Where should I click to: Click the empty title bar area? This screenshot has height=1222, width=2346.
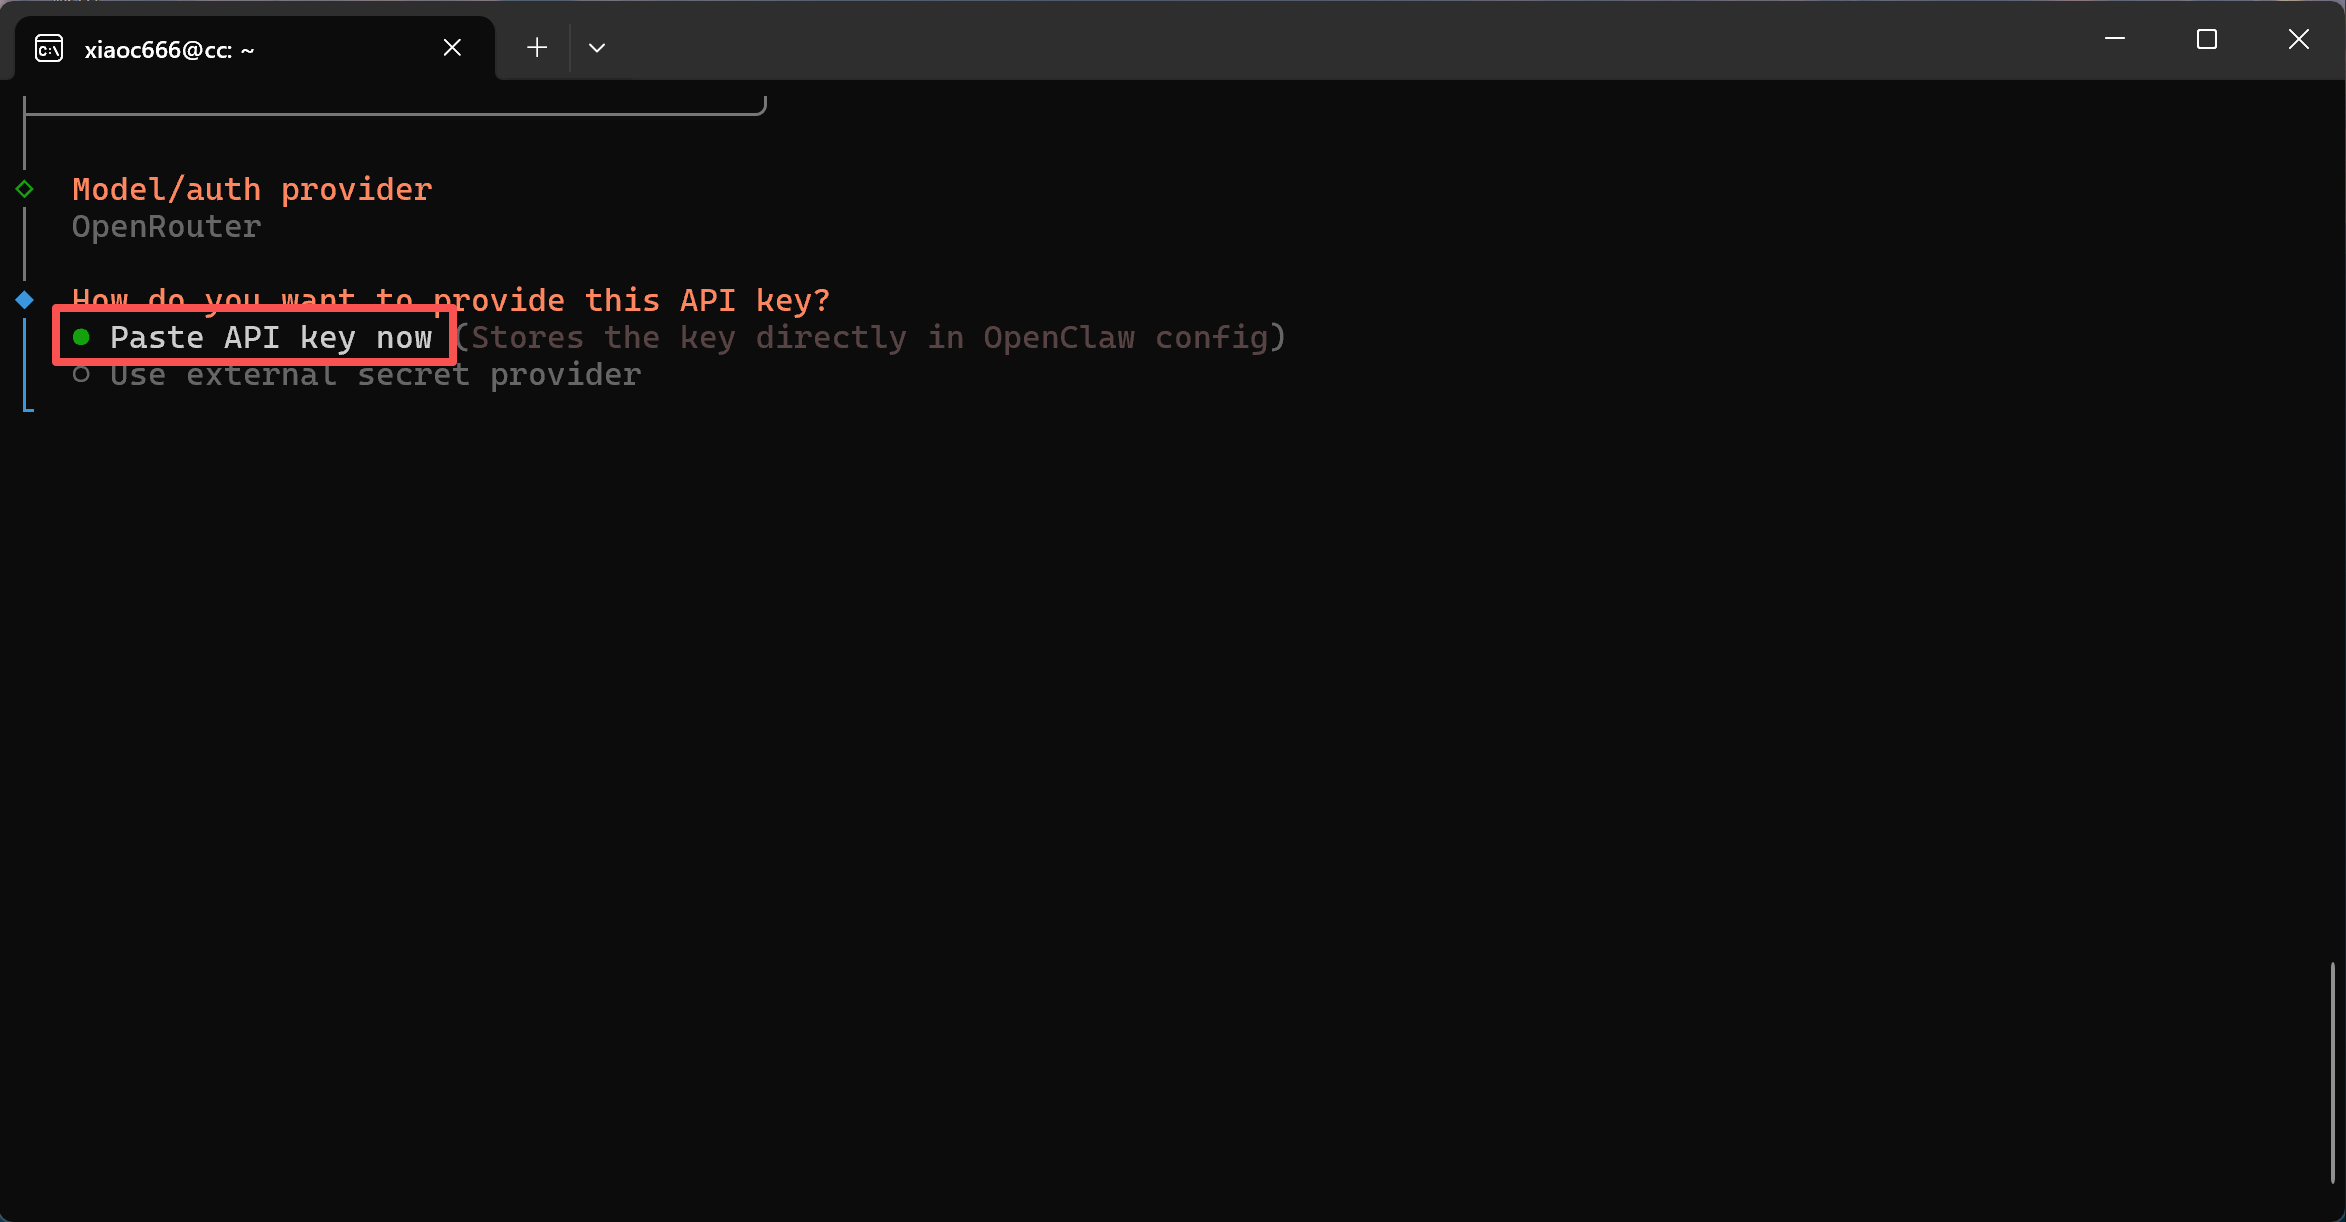(x=1300, y=40)
